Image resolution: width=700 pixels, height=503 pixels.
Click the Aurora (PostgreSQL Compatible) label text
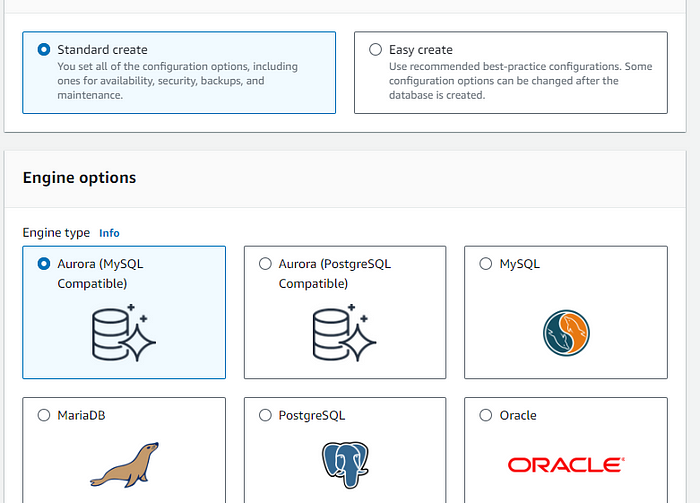335,274
